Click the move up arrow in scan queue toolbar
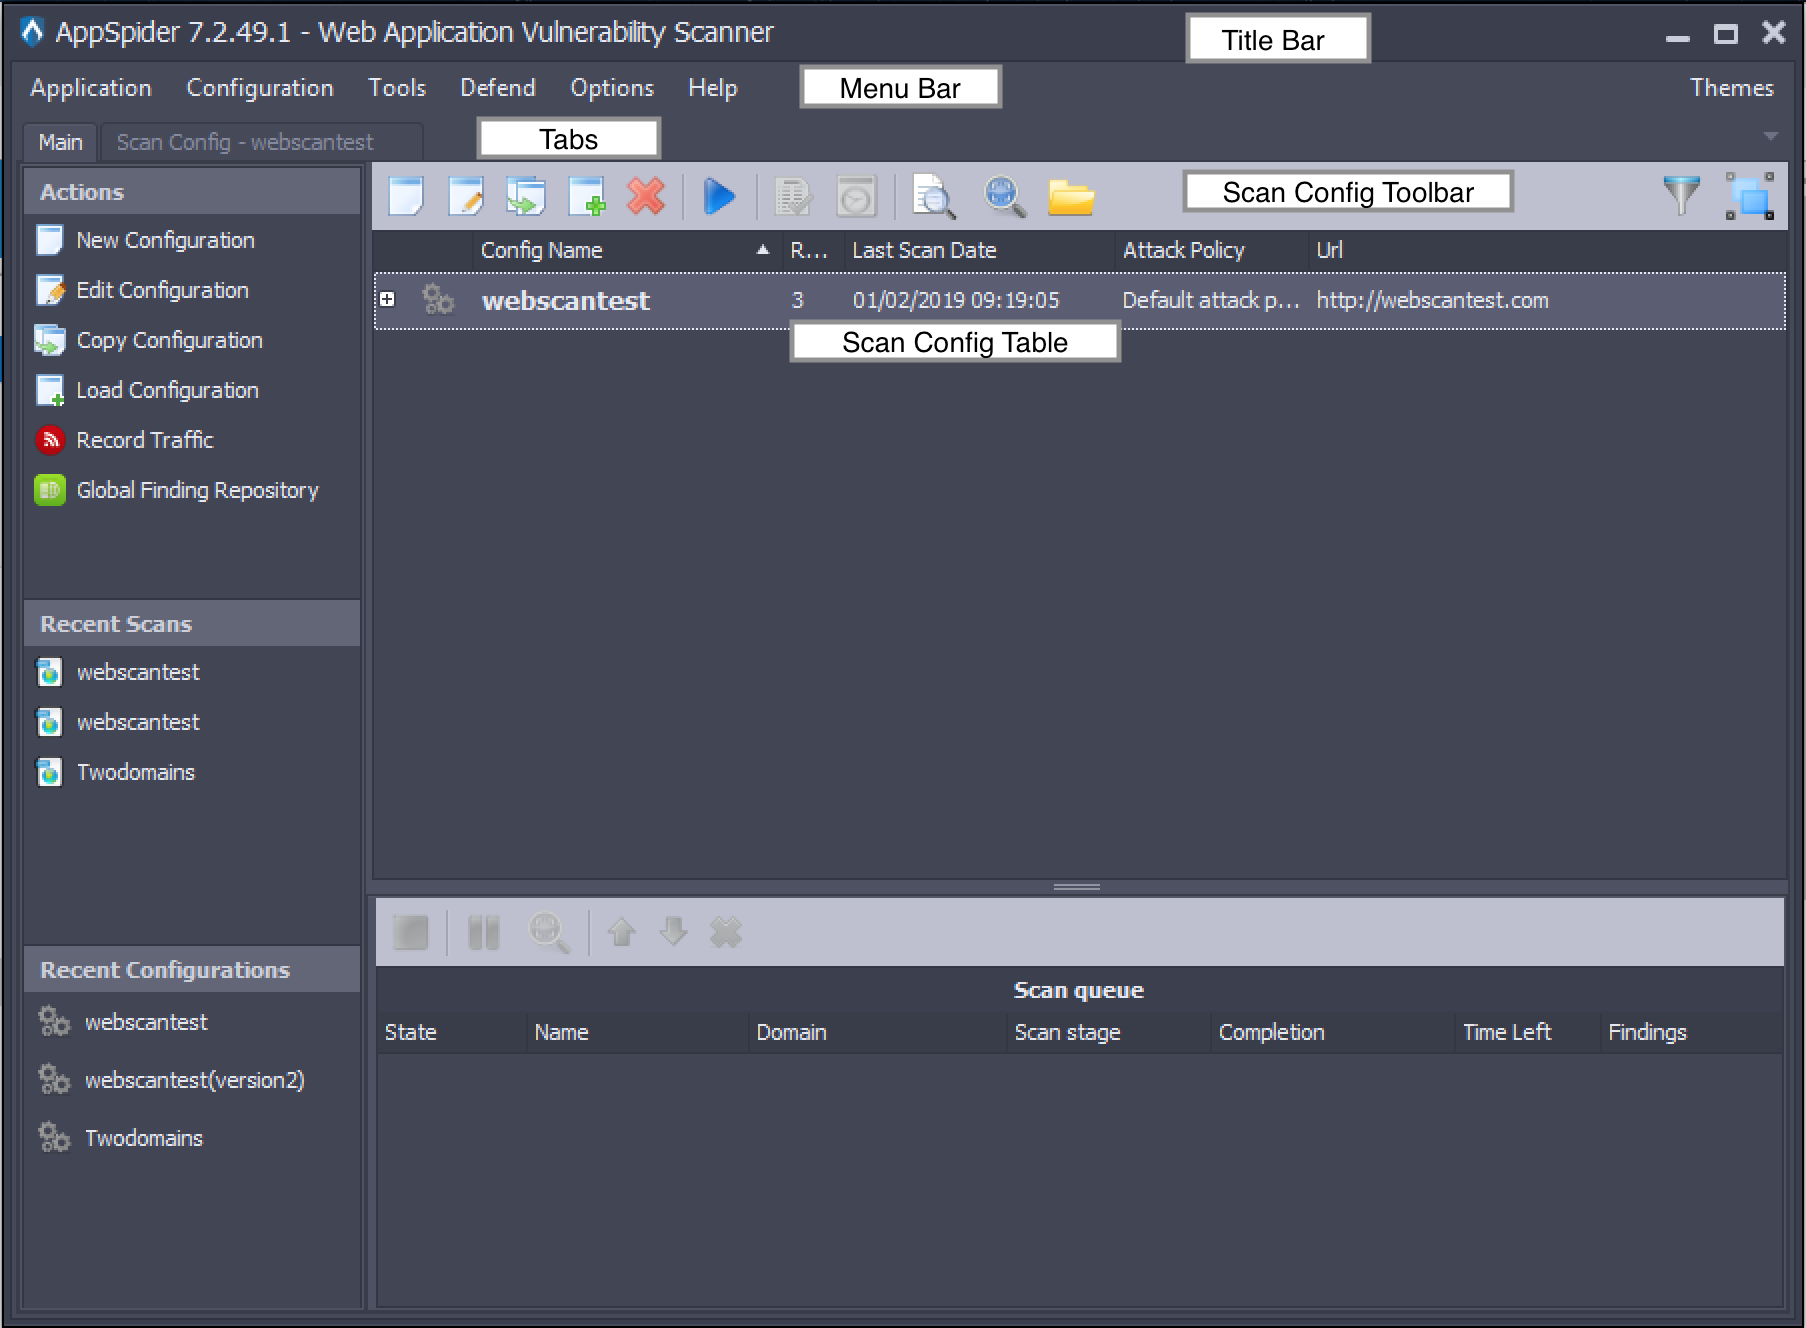This screenshot has width=1806, height=1328. pos(622,932)
